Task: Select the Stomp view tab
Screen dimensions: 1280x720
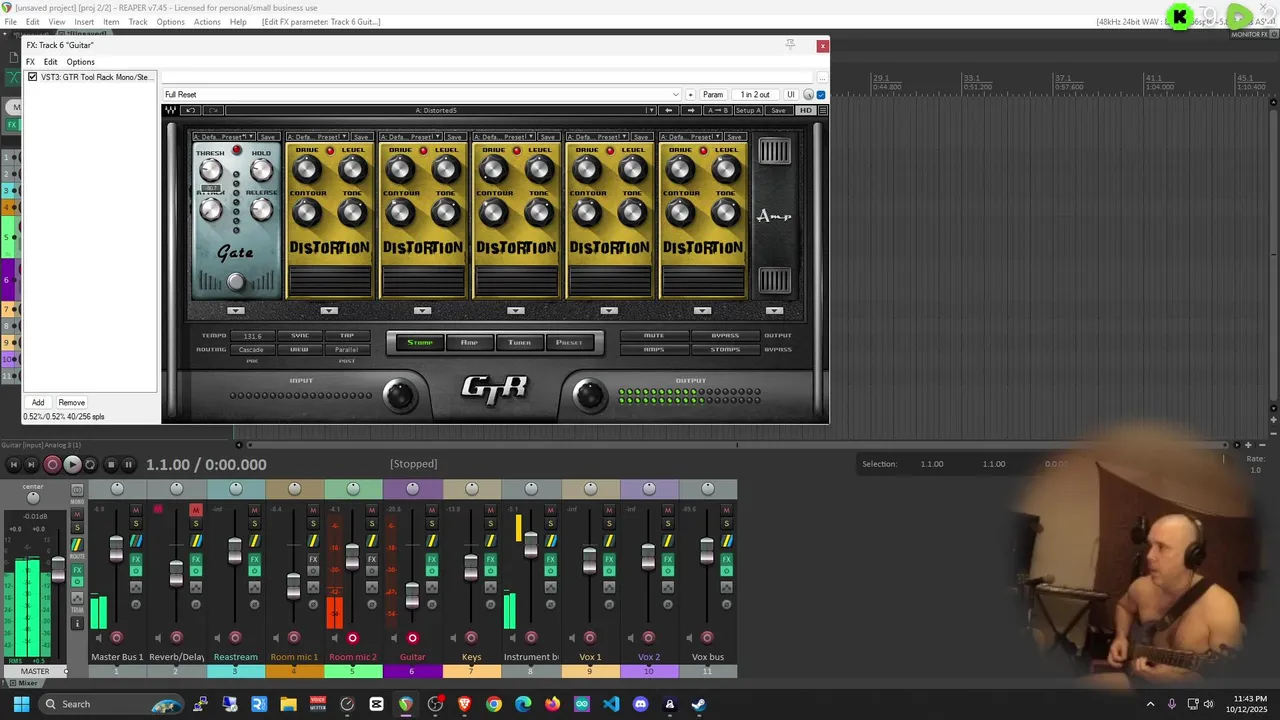Action: click(420, 342)
